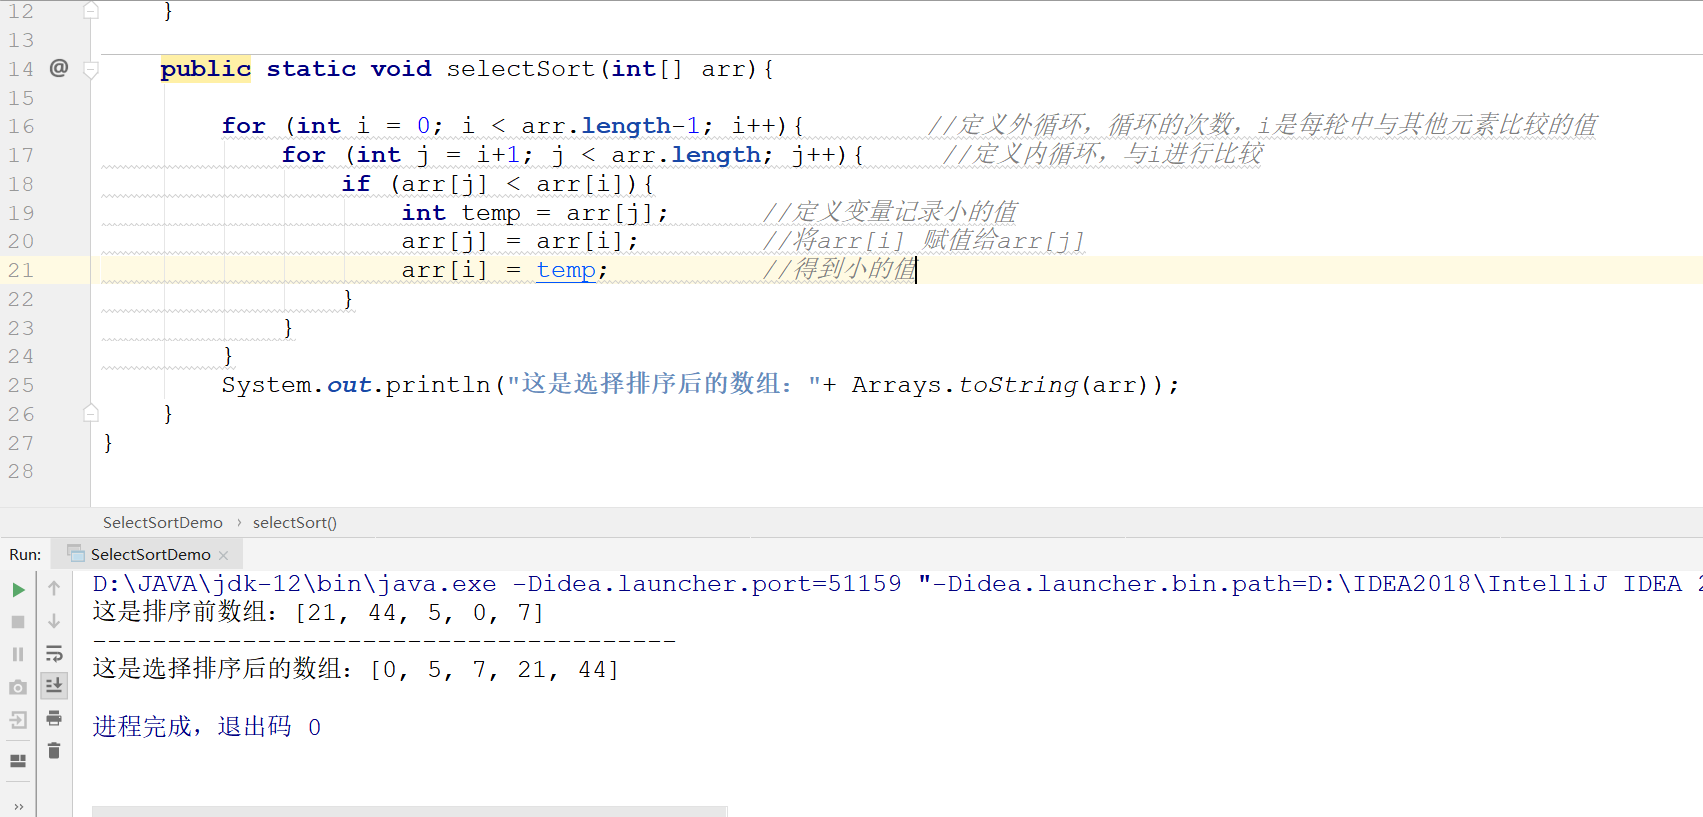Click the Dump threads camera icon

(x=18, y=687)
